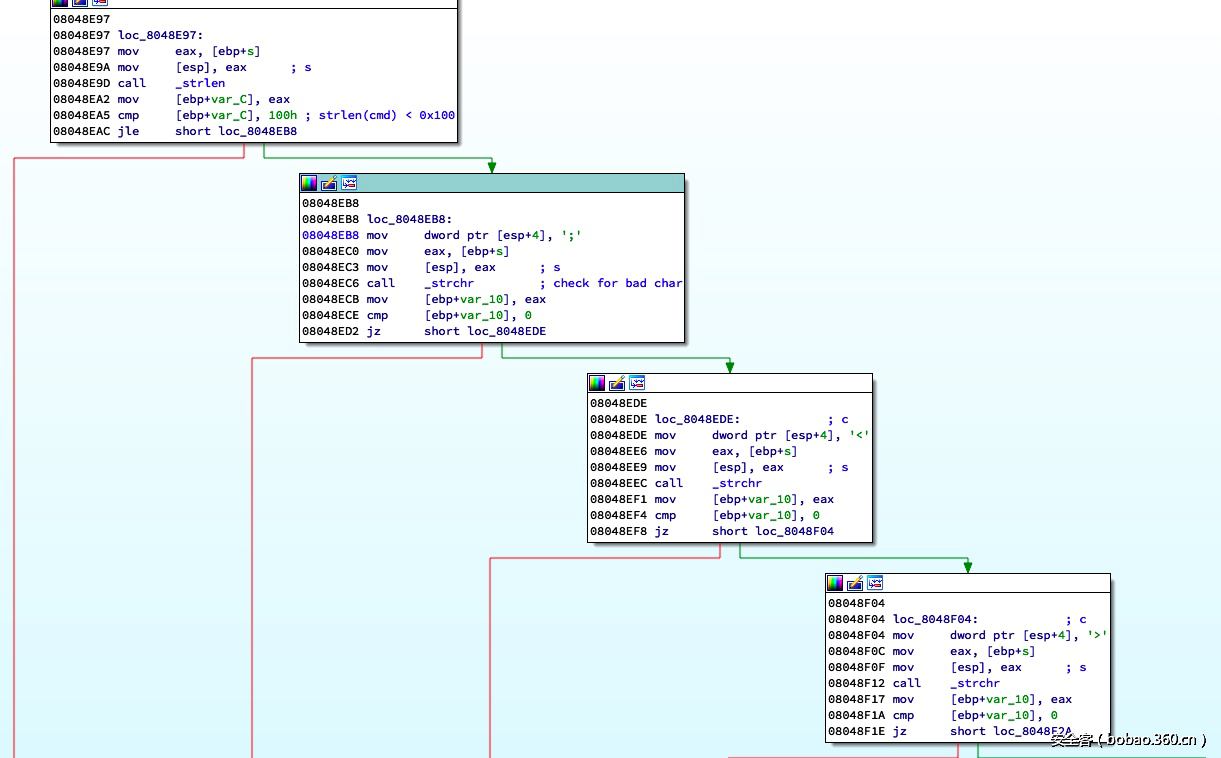The height and width of the screenshot is (758, 1221).
Task: Click color palette icon on loc_8048EB8 node
Action: tap(309, 183)
